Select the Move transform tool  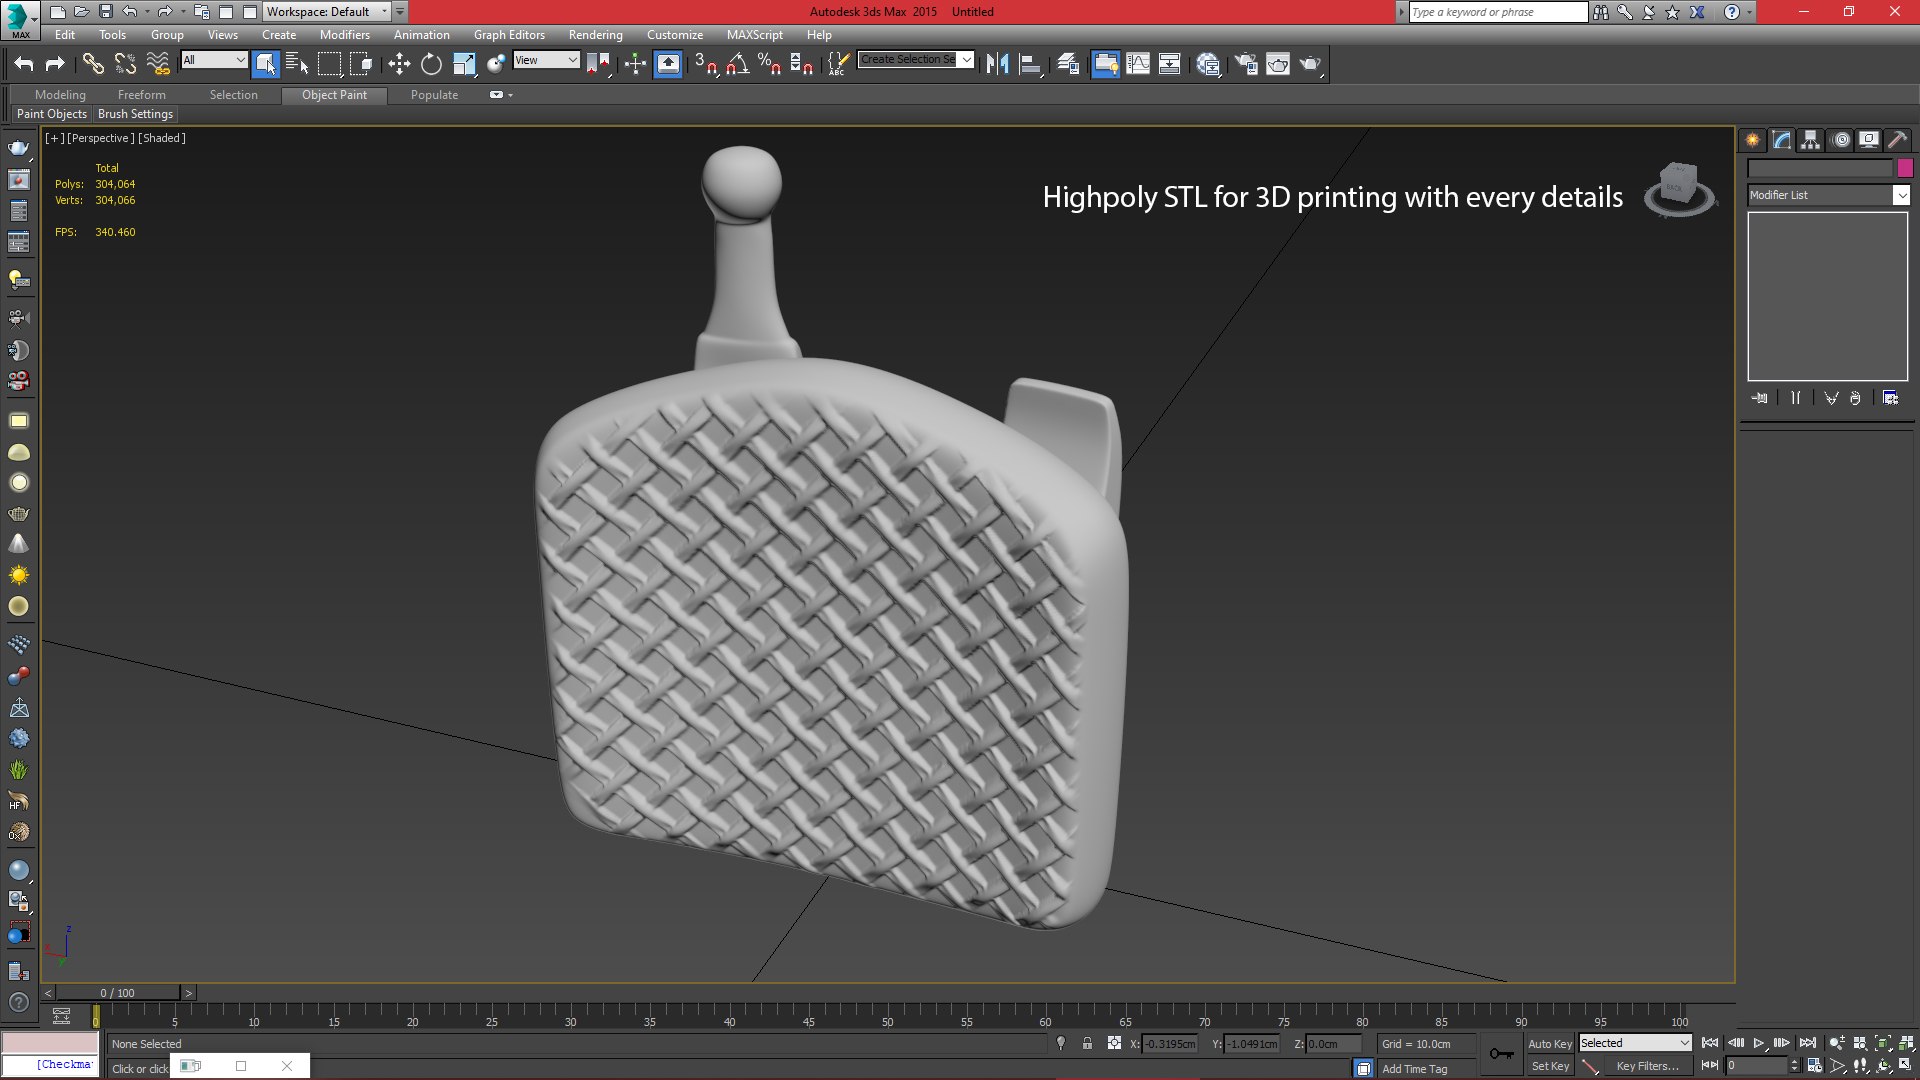[399, 64]
